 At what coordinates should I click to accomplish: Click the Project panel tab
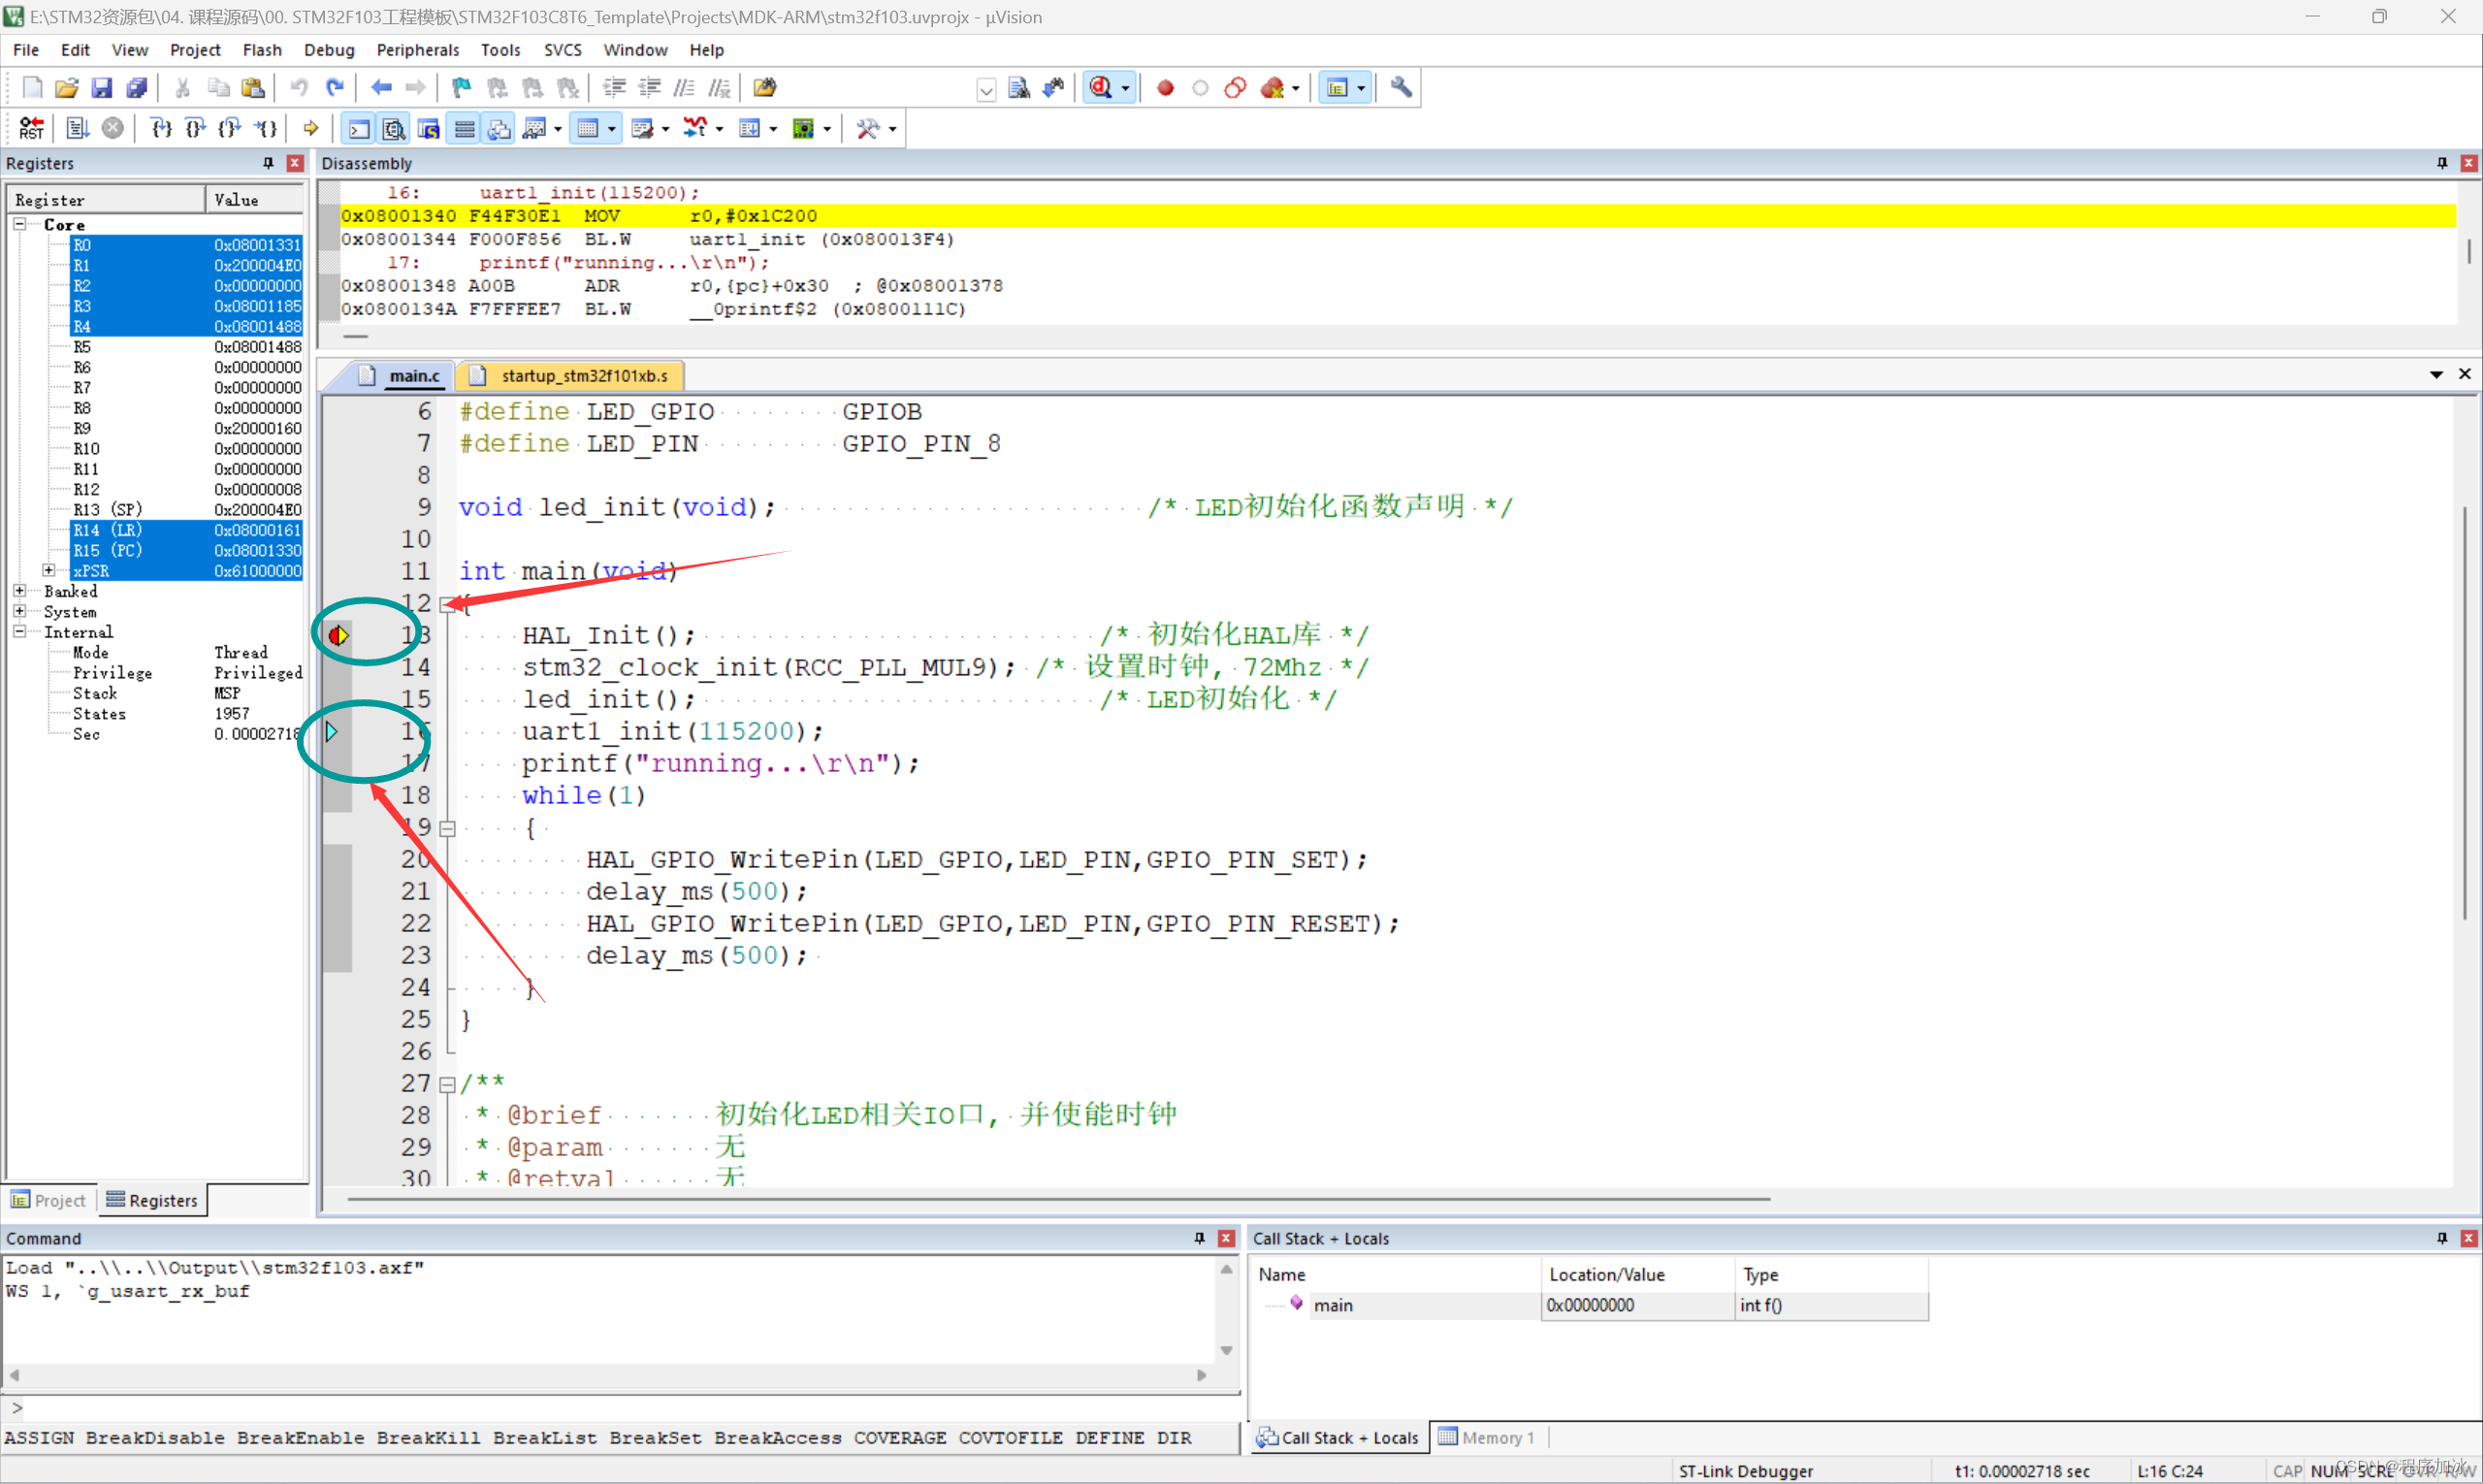point(49,1200)
